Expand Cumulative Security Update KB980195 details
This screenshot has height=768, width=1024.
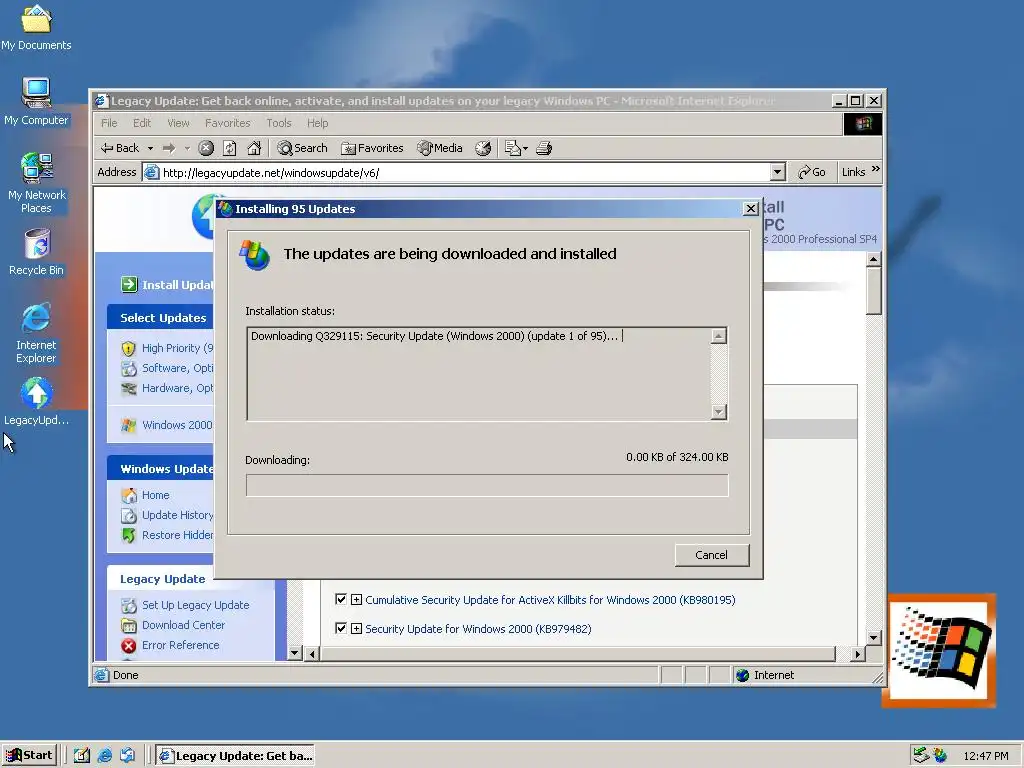pos(357,600)
